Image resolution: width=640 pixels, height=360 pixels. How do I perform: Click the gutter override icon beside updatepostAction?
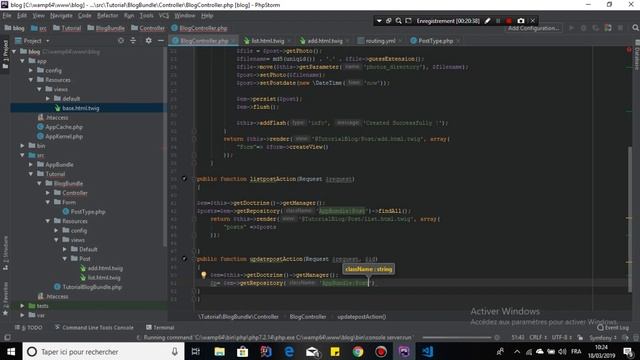184,259
